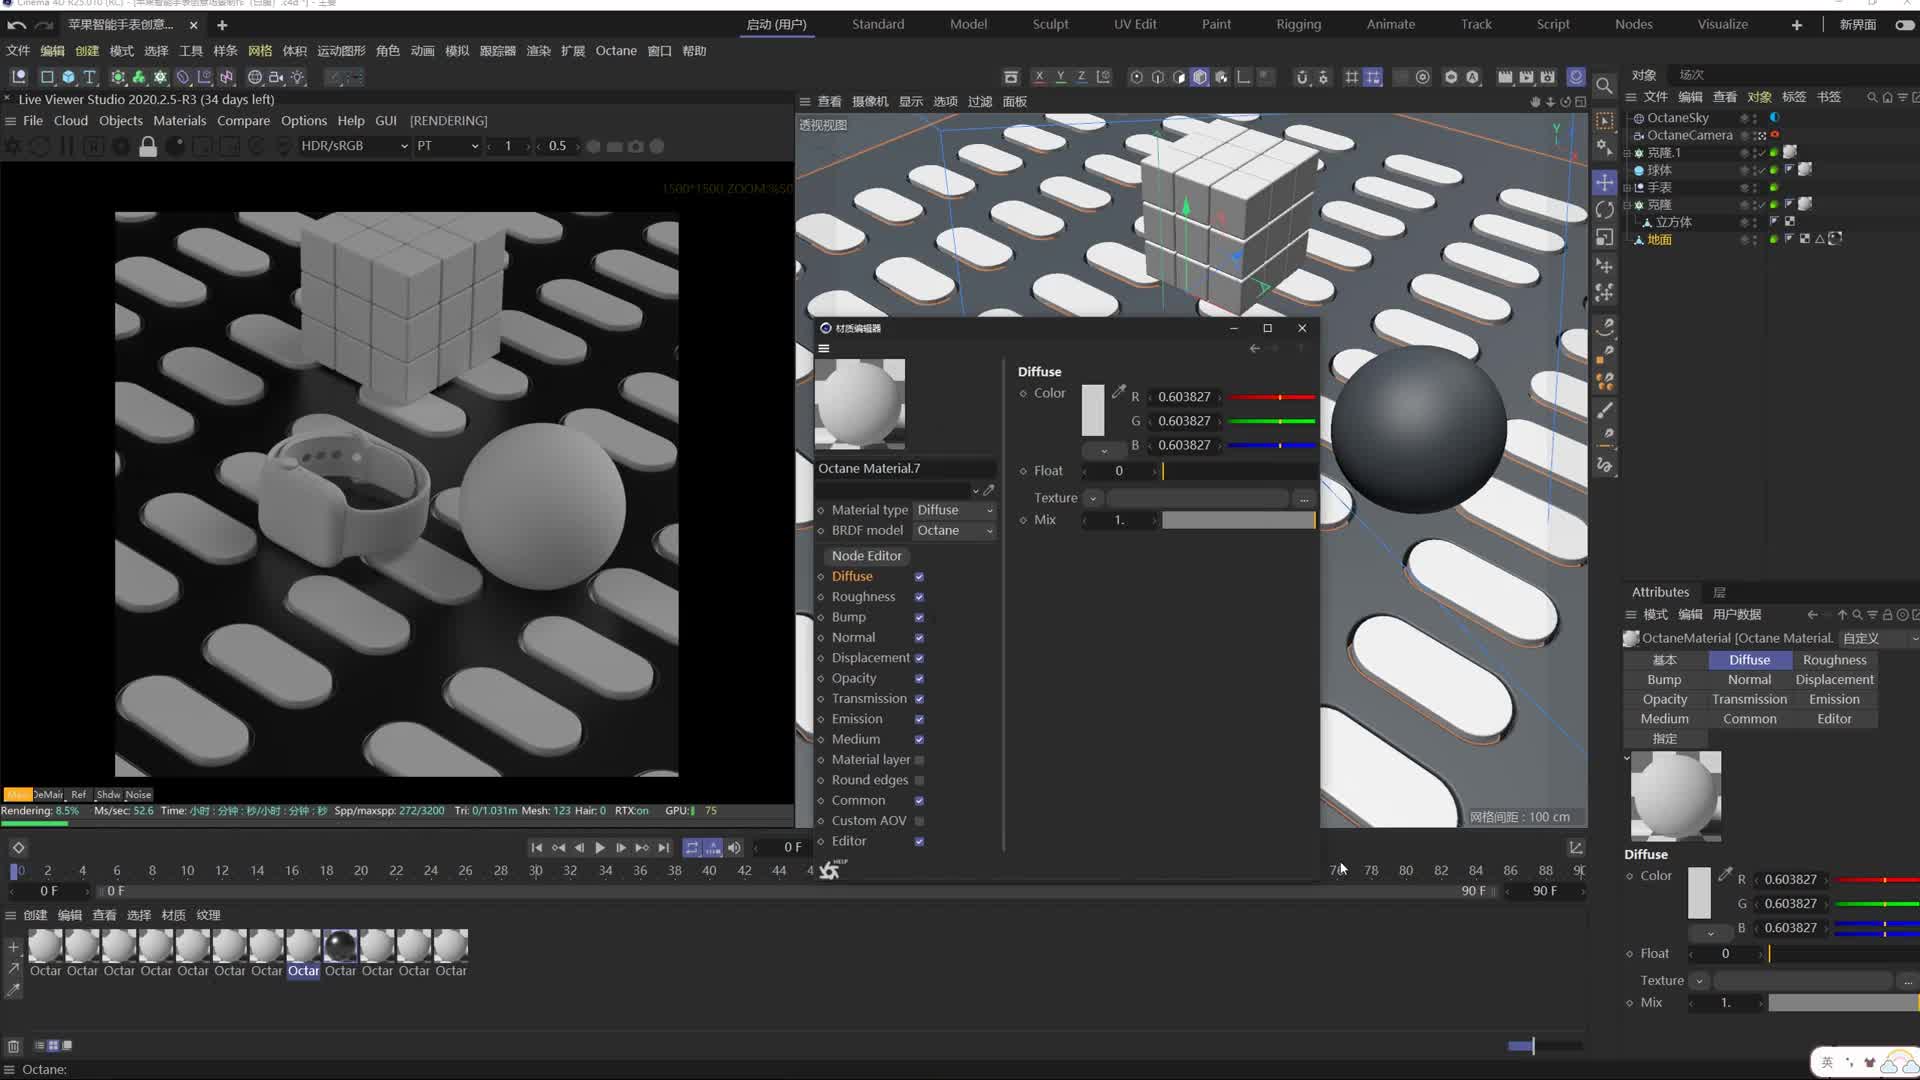Render to picture viewer with clapperboard icon
1920x1080 pixels.
(x=1526, y=77)
